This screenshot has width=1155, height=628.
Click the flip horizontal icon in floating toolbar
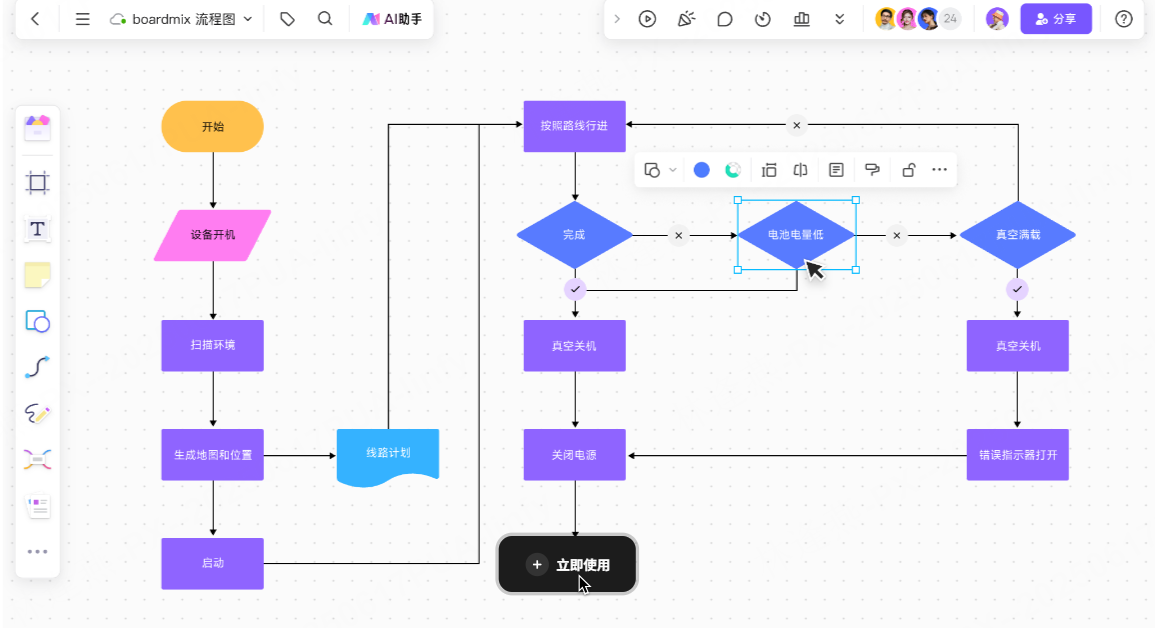point(800,170)
